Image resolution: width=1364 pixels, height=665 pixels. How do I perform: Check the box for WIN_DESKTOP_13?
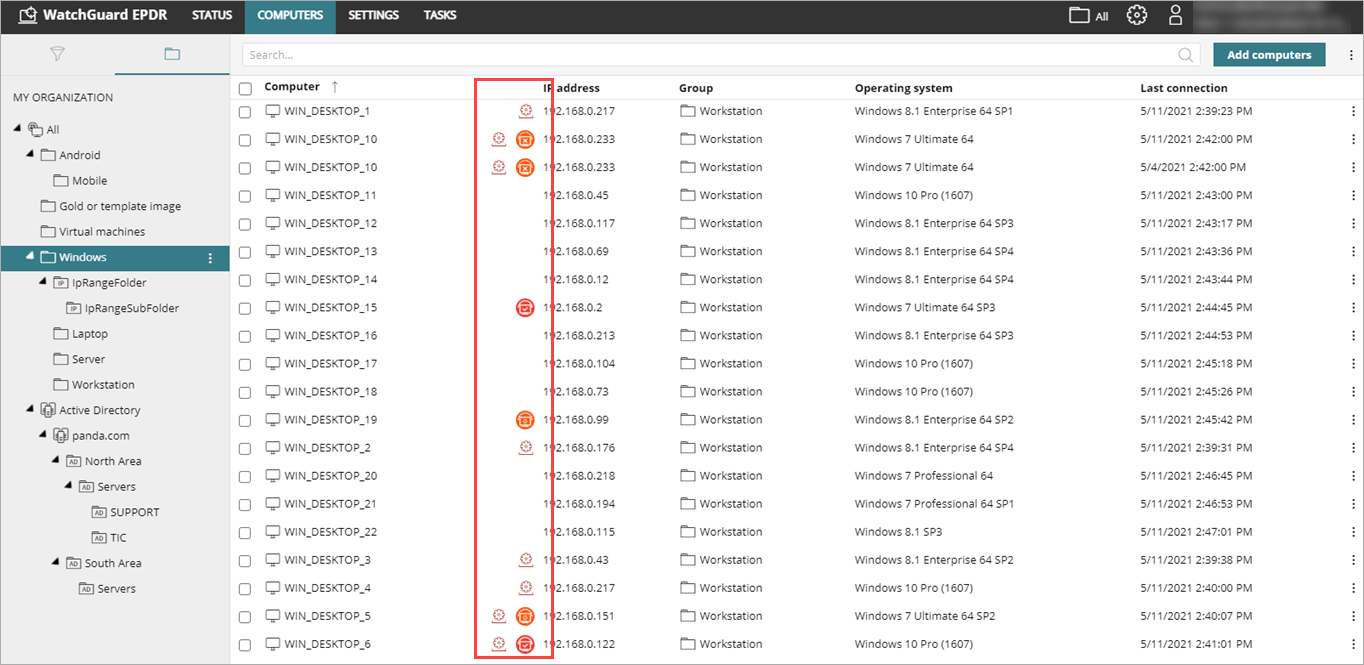click(245, 252)
